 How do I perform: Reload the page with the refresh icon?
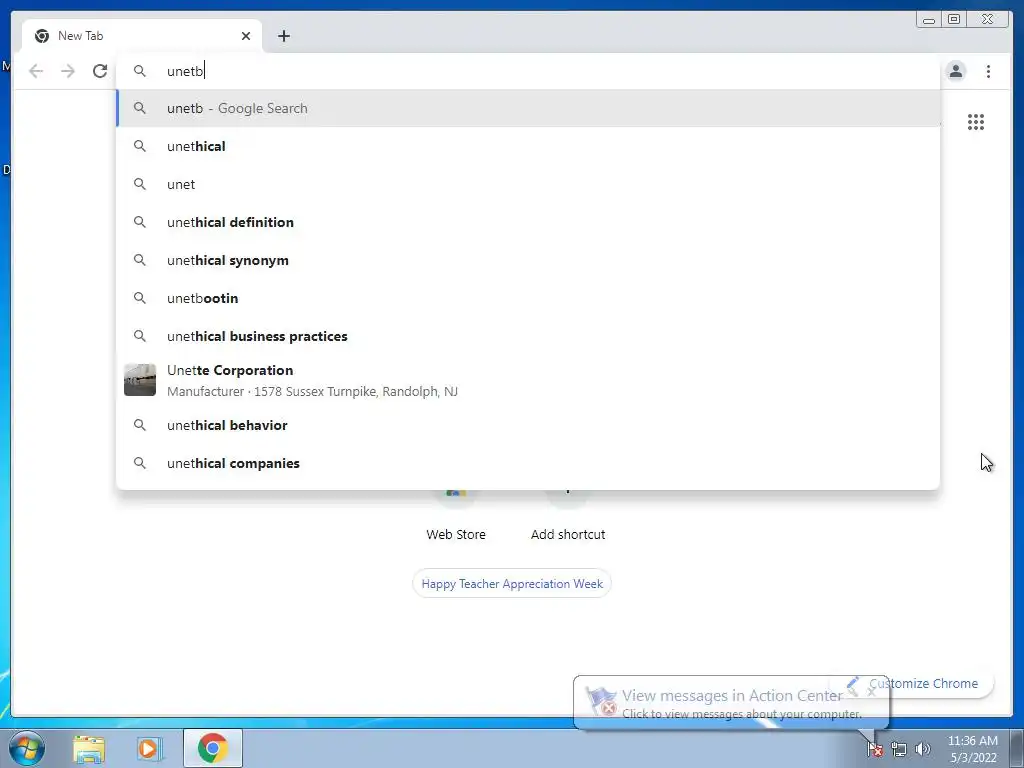coord(100,71)
